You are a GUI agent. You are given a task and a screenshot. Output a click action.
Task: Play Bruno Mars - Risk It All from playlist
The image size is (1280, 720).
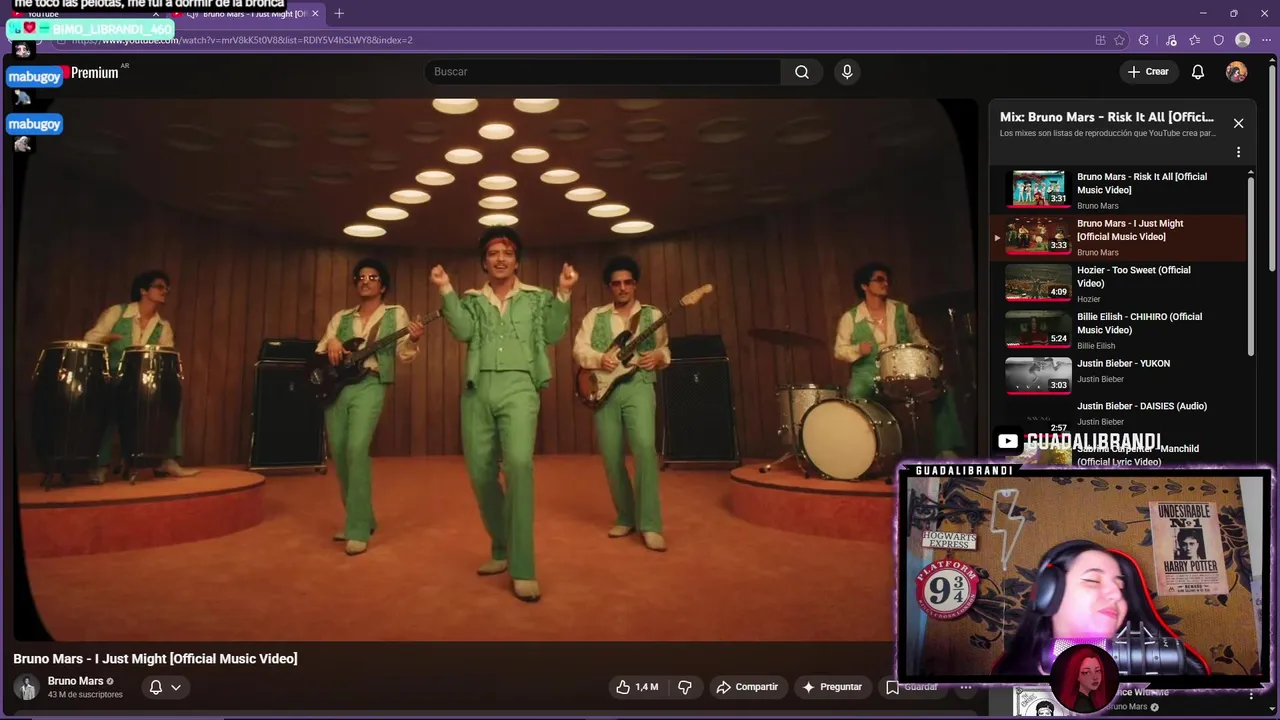point(1120,190)
